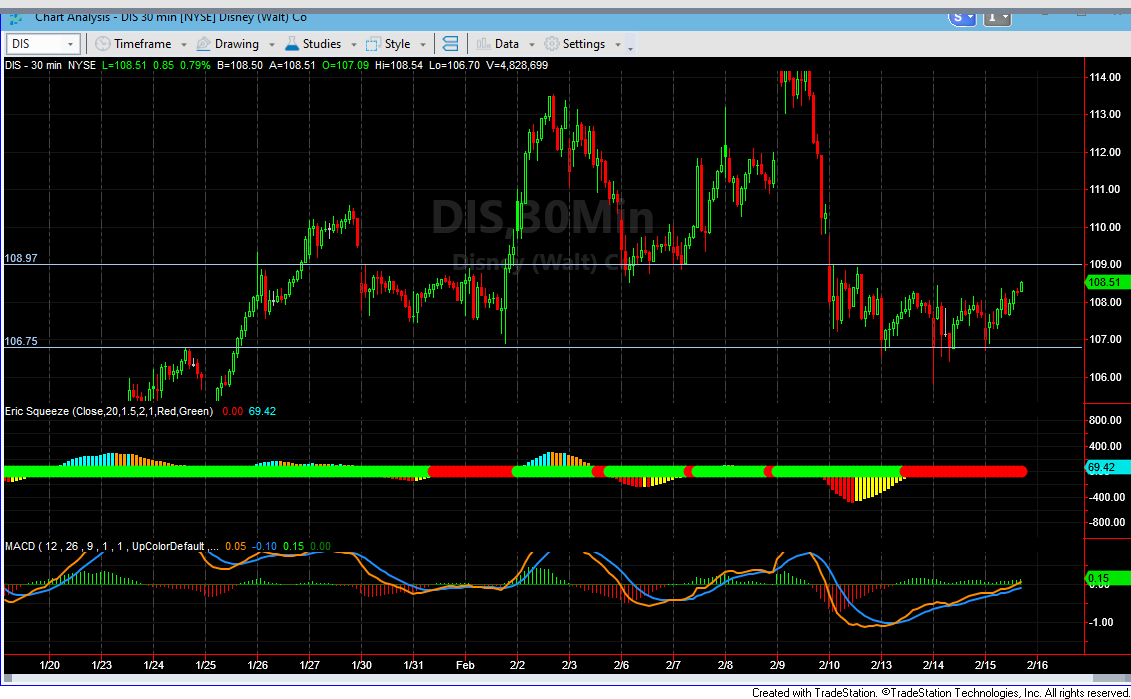Click the Feb label on the time axis
The height and width of the screenshot is (699, 1131).
[465, 665]
